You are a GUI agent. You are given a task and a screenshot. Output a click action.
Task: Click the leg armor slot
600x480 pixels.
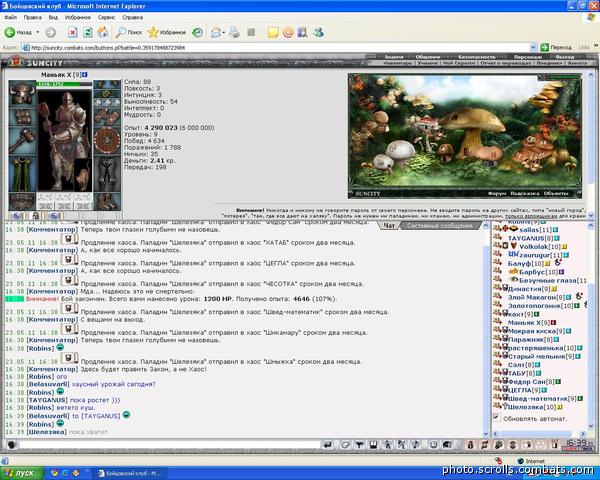click(x=107, y=173)
